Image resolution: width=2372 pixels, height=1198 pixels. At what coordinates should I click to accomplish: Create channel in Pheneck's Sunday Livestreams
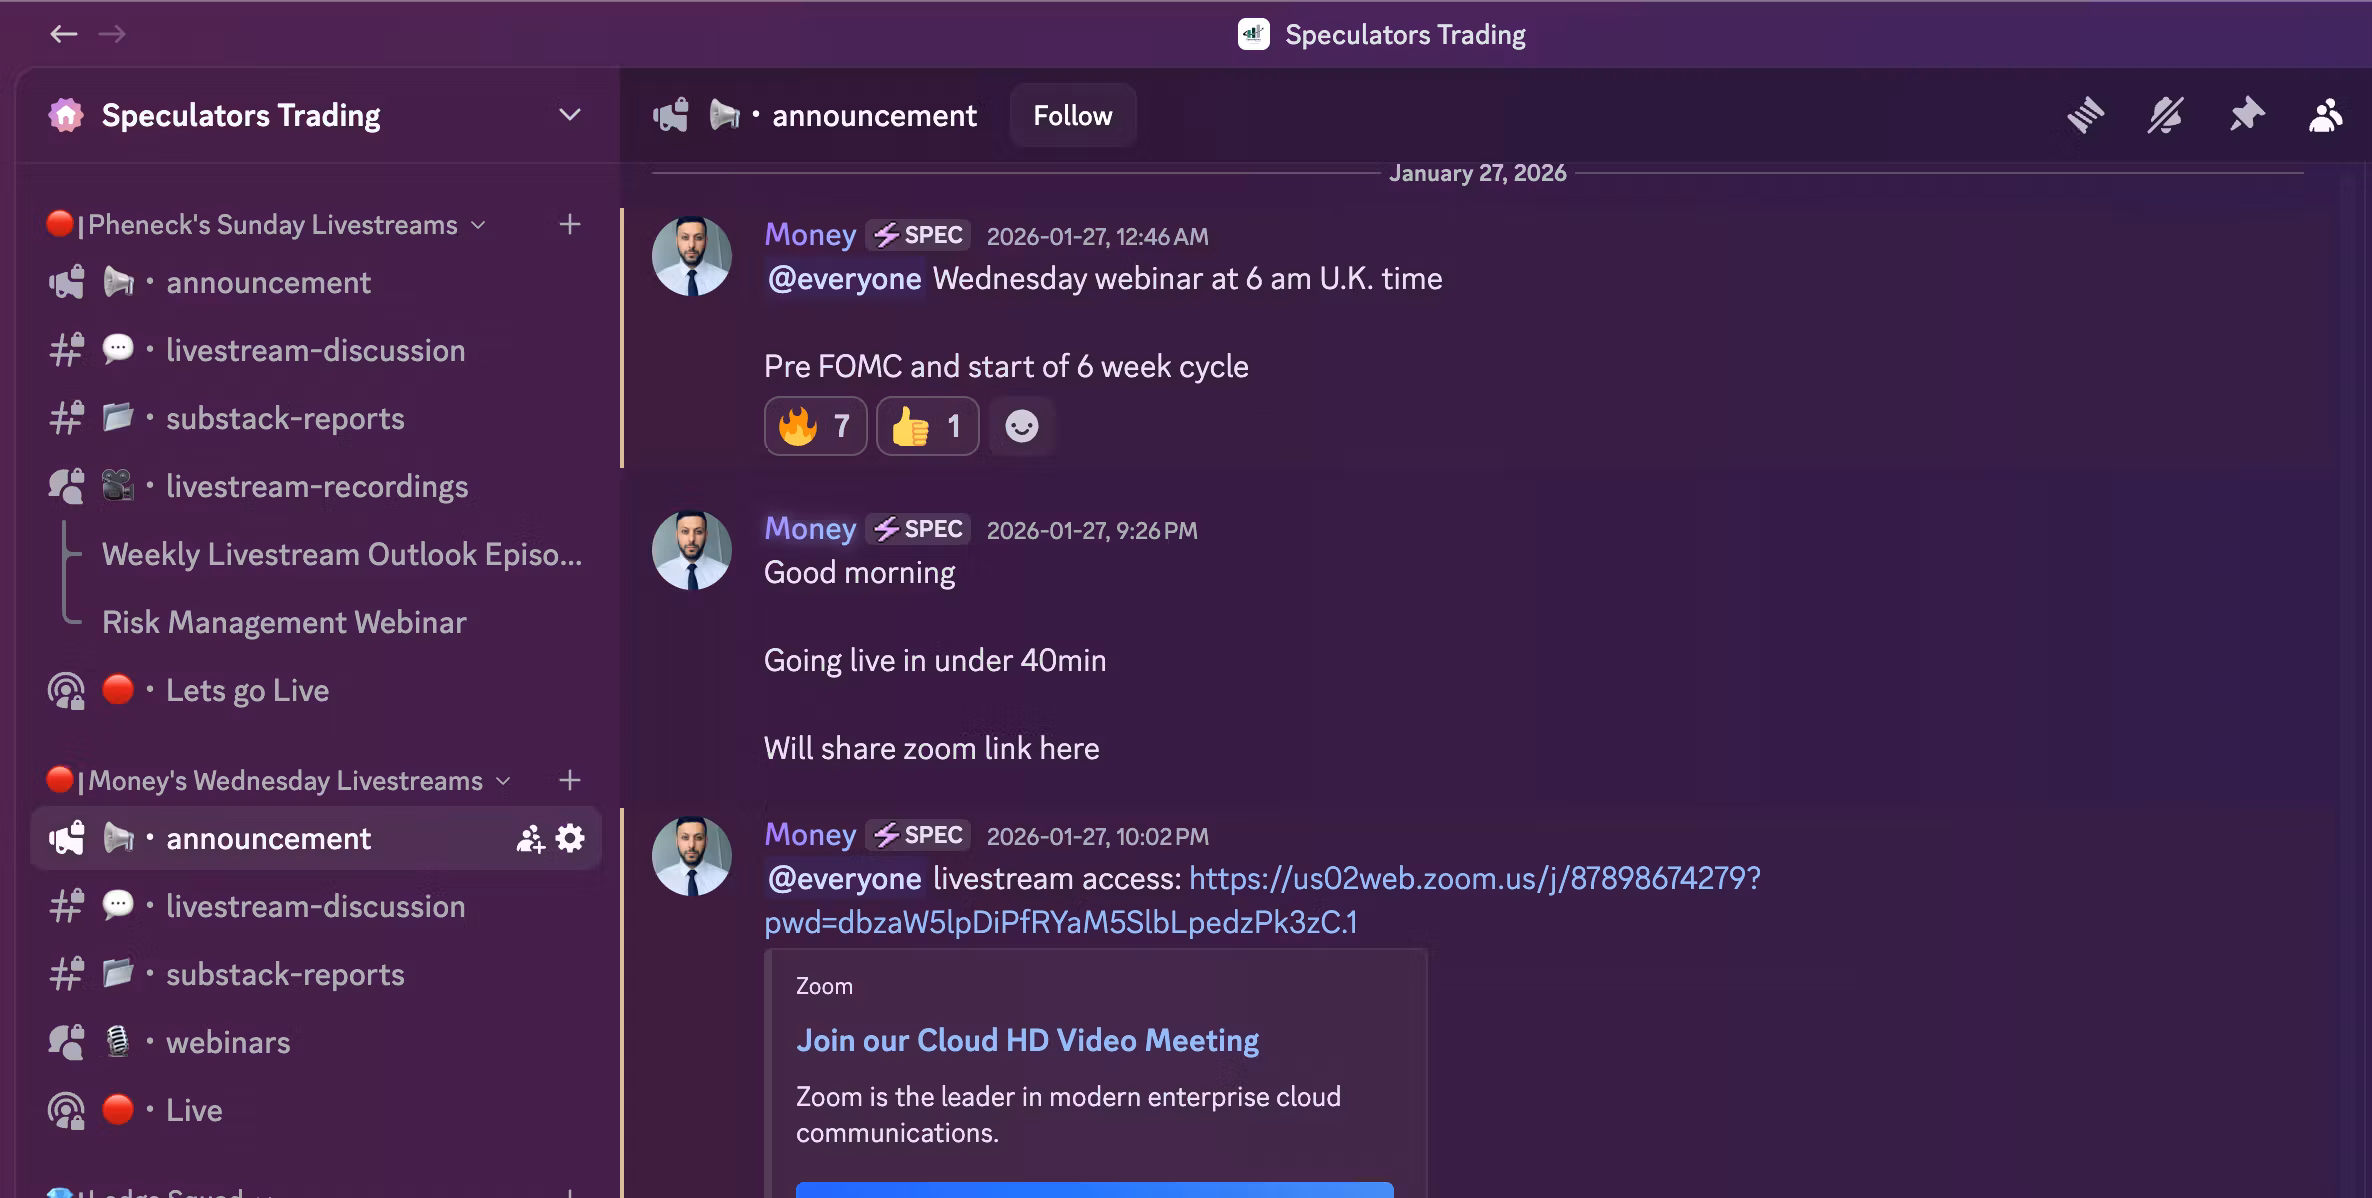click(570, 225)
